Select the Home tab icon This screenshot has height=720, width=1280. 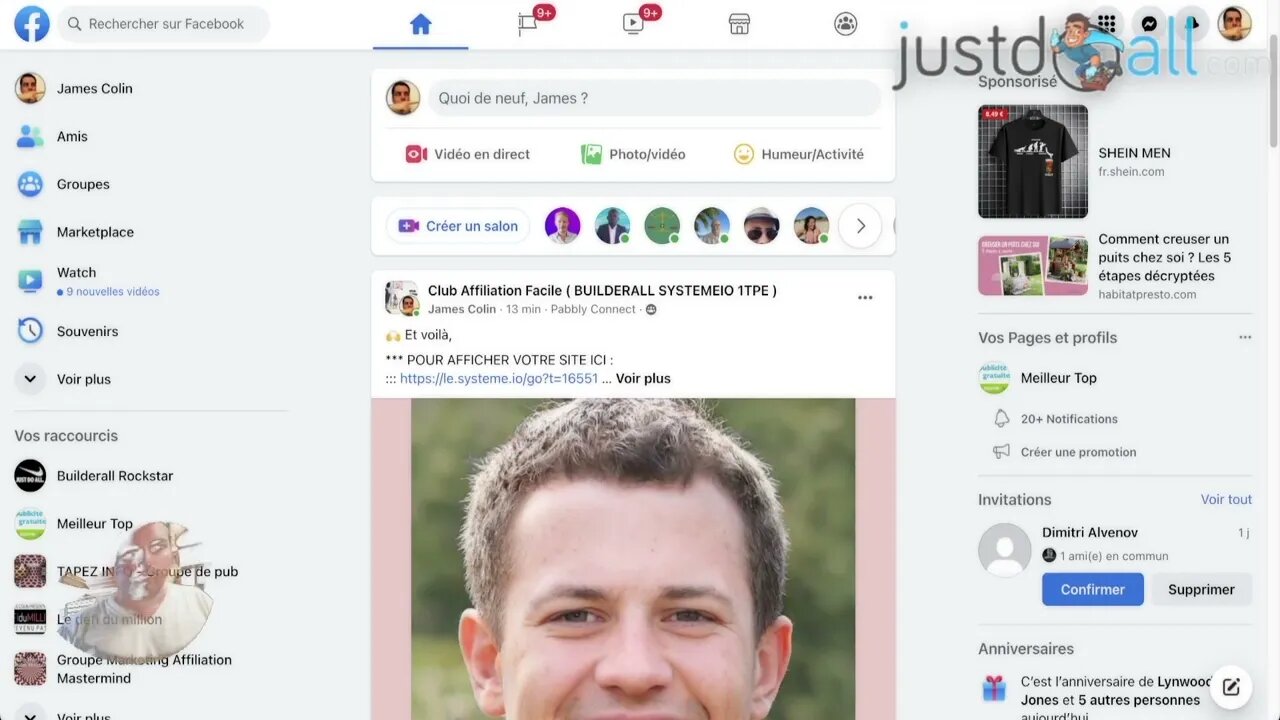click(x=420, y=24)
